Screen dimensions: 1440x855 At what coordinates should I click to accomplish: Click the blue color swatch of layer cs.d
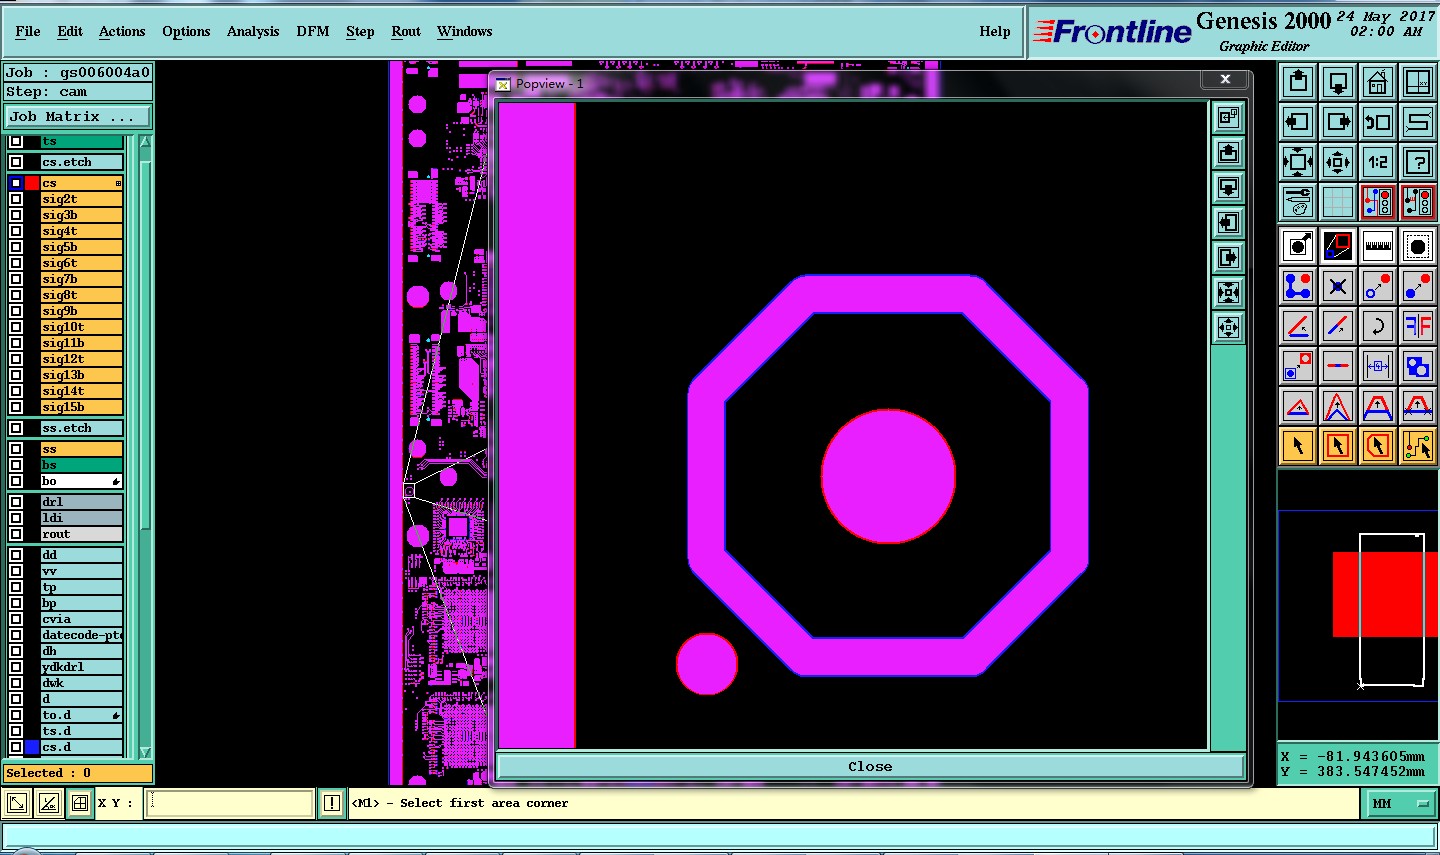tap(32, 747)
